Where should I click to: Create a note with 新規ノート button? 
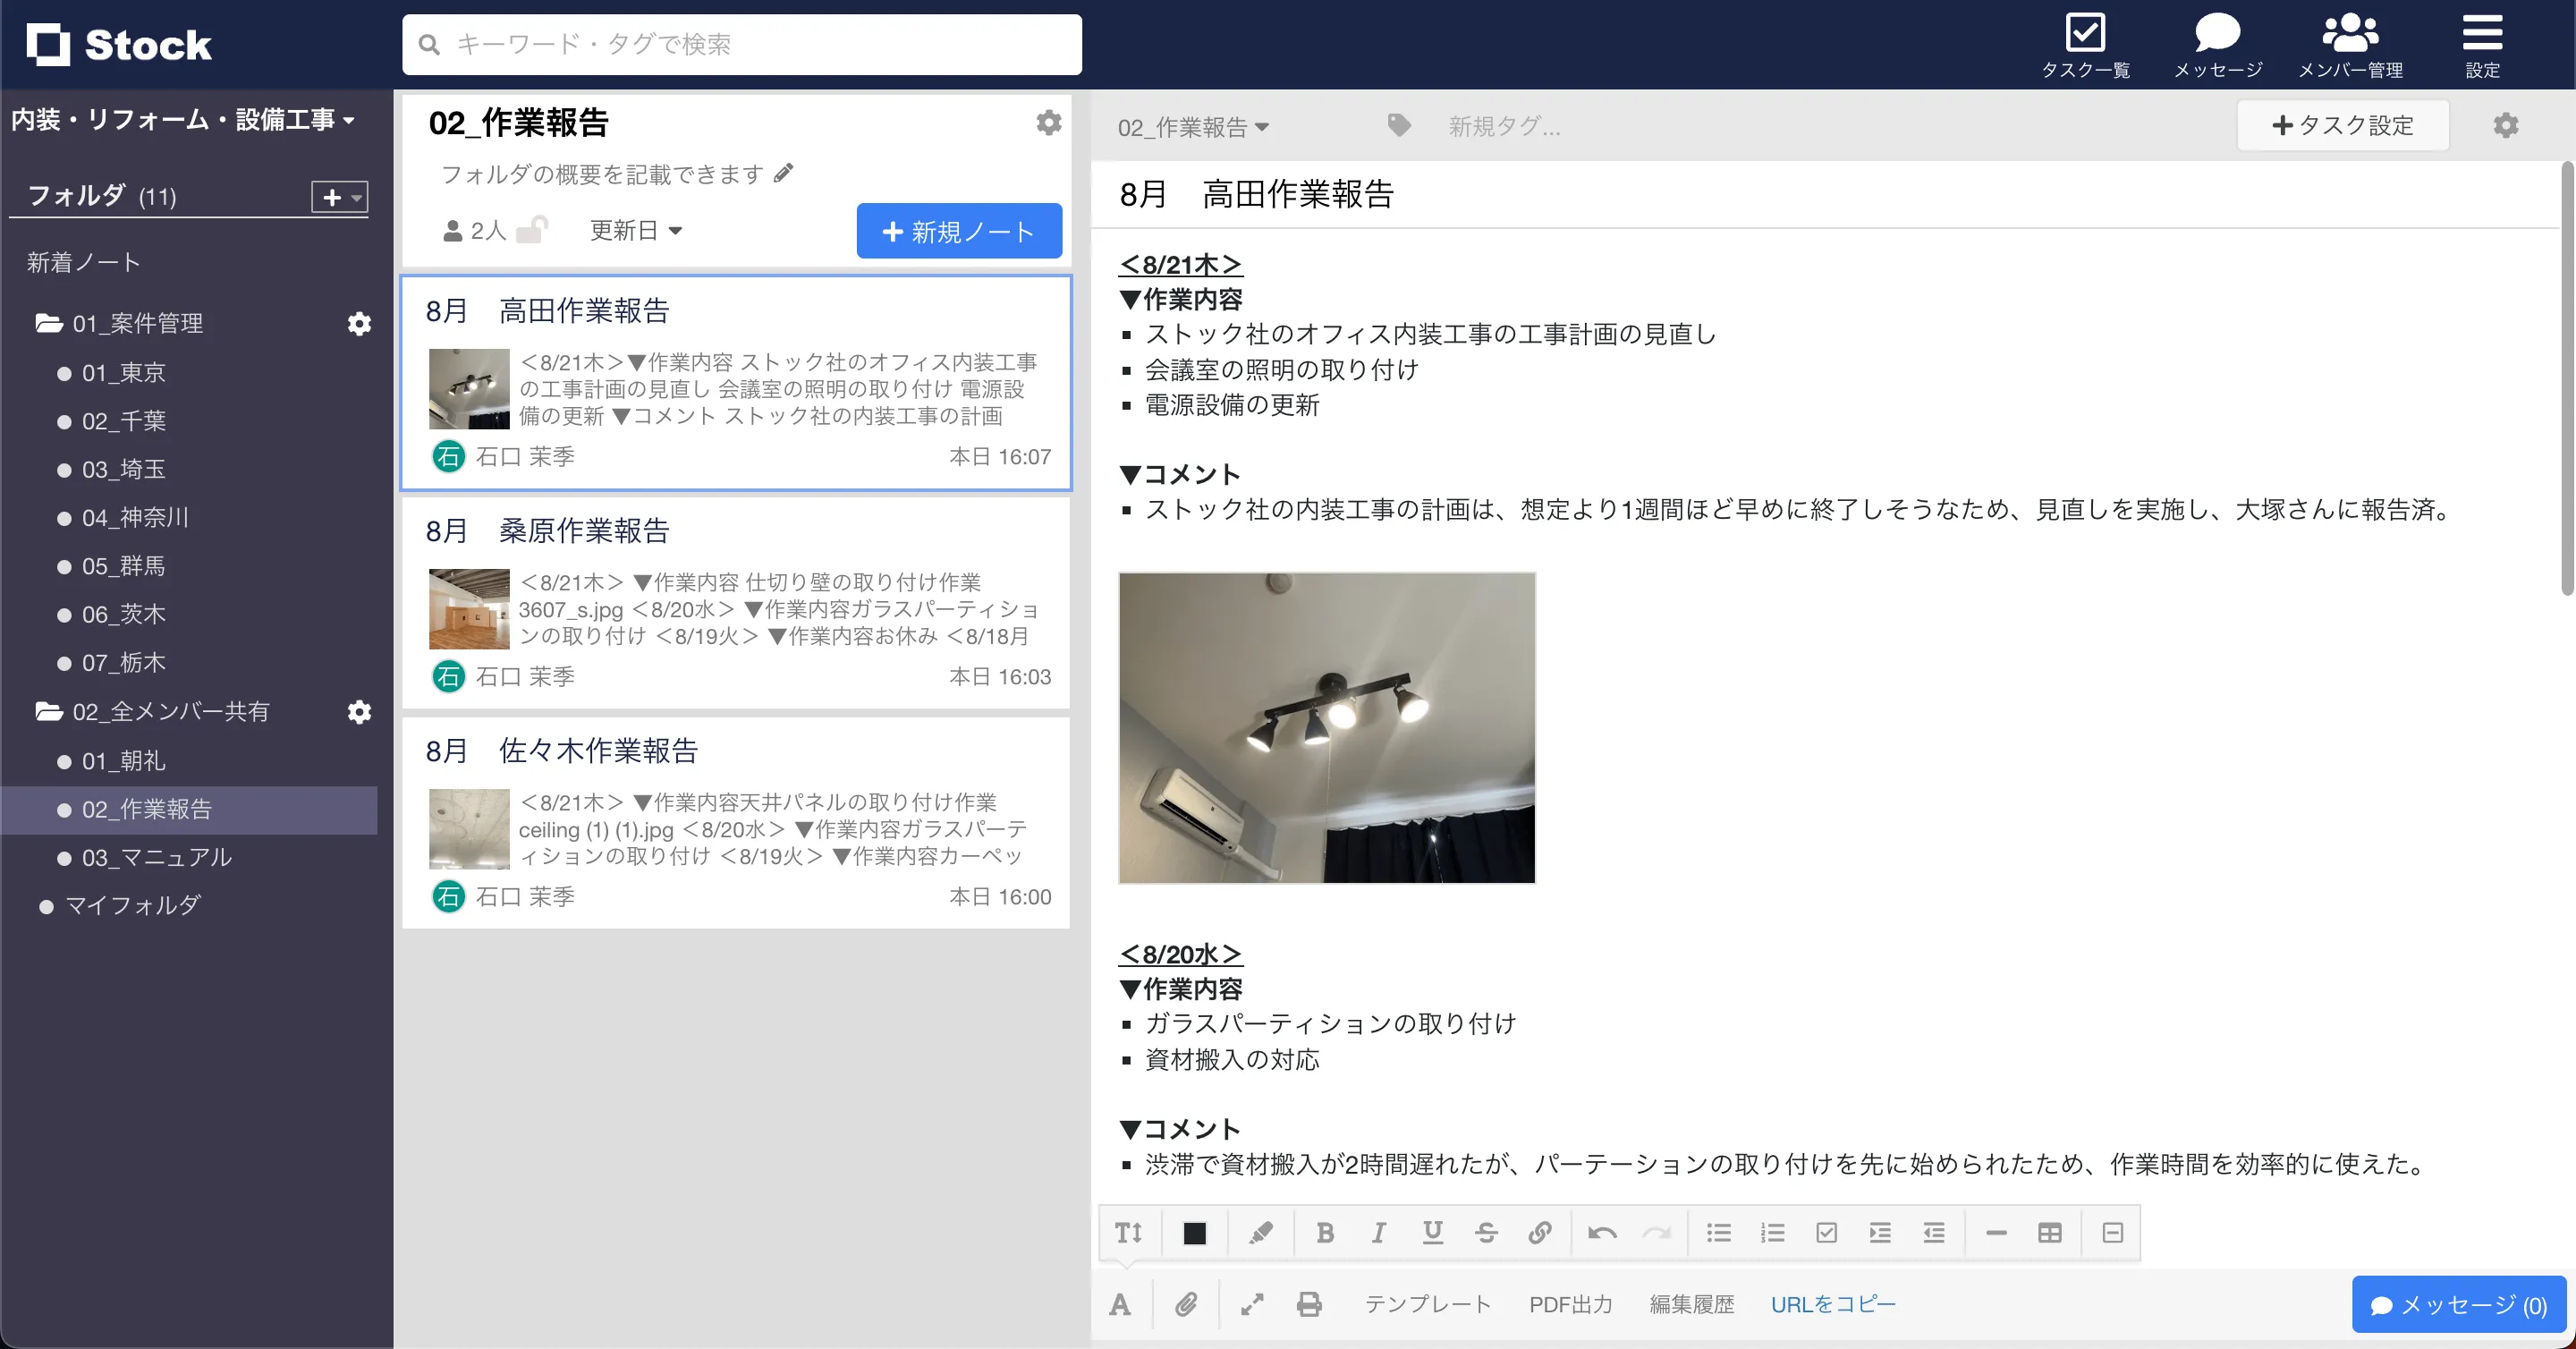[958, 230]
